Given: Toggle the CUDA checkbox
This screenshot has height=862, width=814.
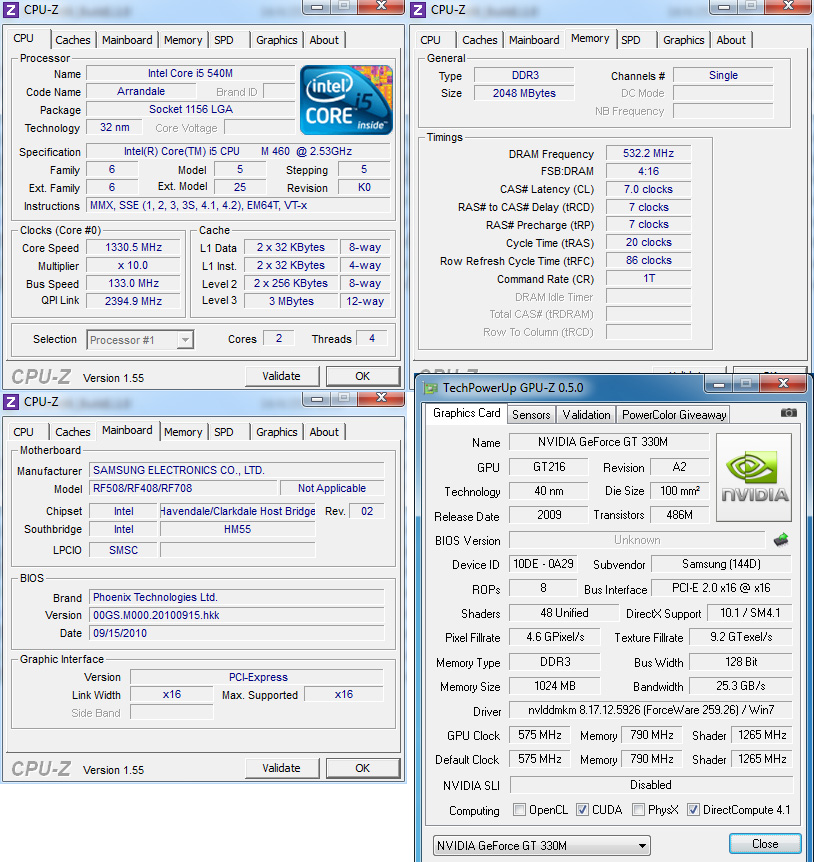Looking at the screenshot, I should click(582, 810).
